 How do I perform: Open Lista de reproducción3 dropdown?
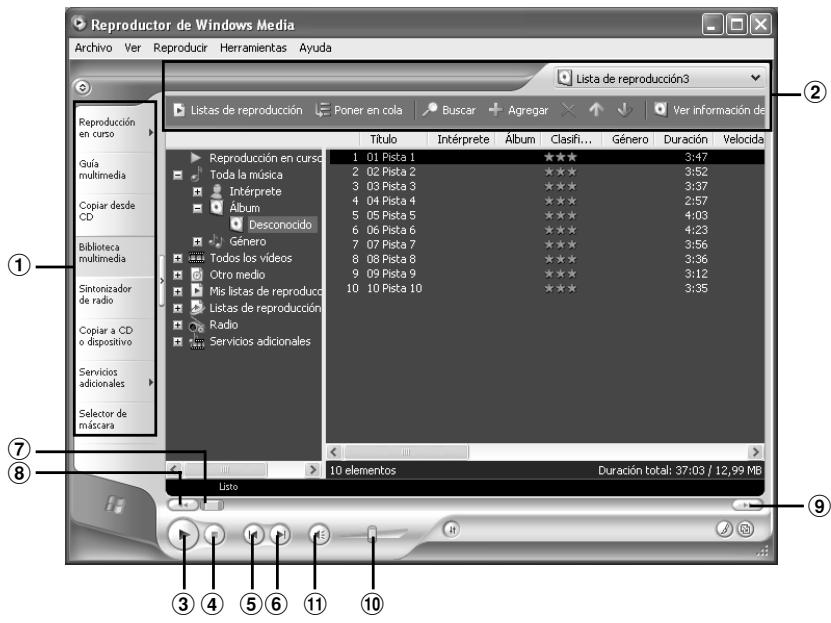click(x=660, y=78)
